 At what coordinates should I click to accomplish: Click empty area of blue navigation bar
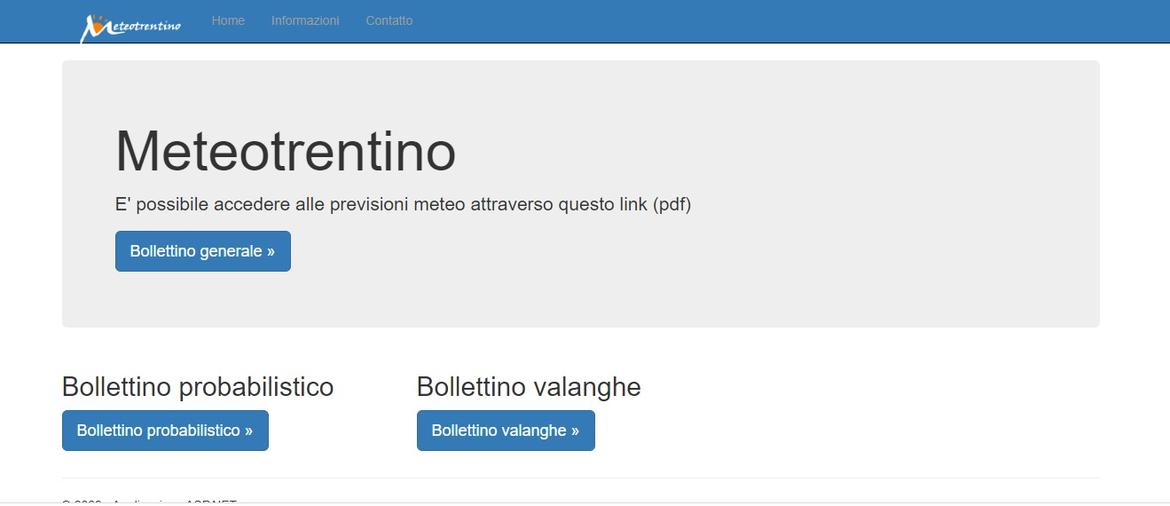click(746, 21)
